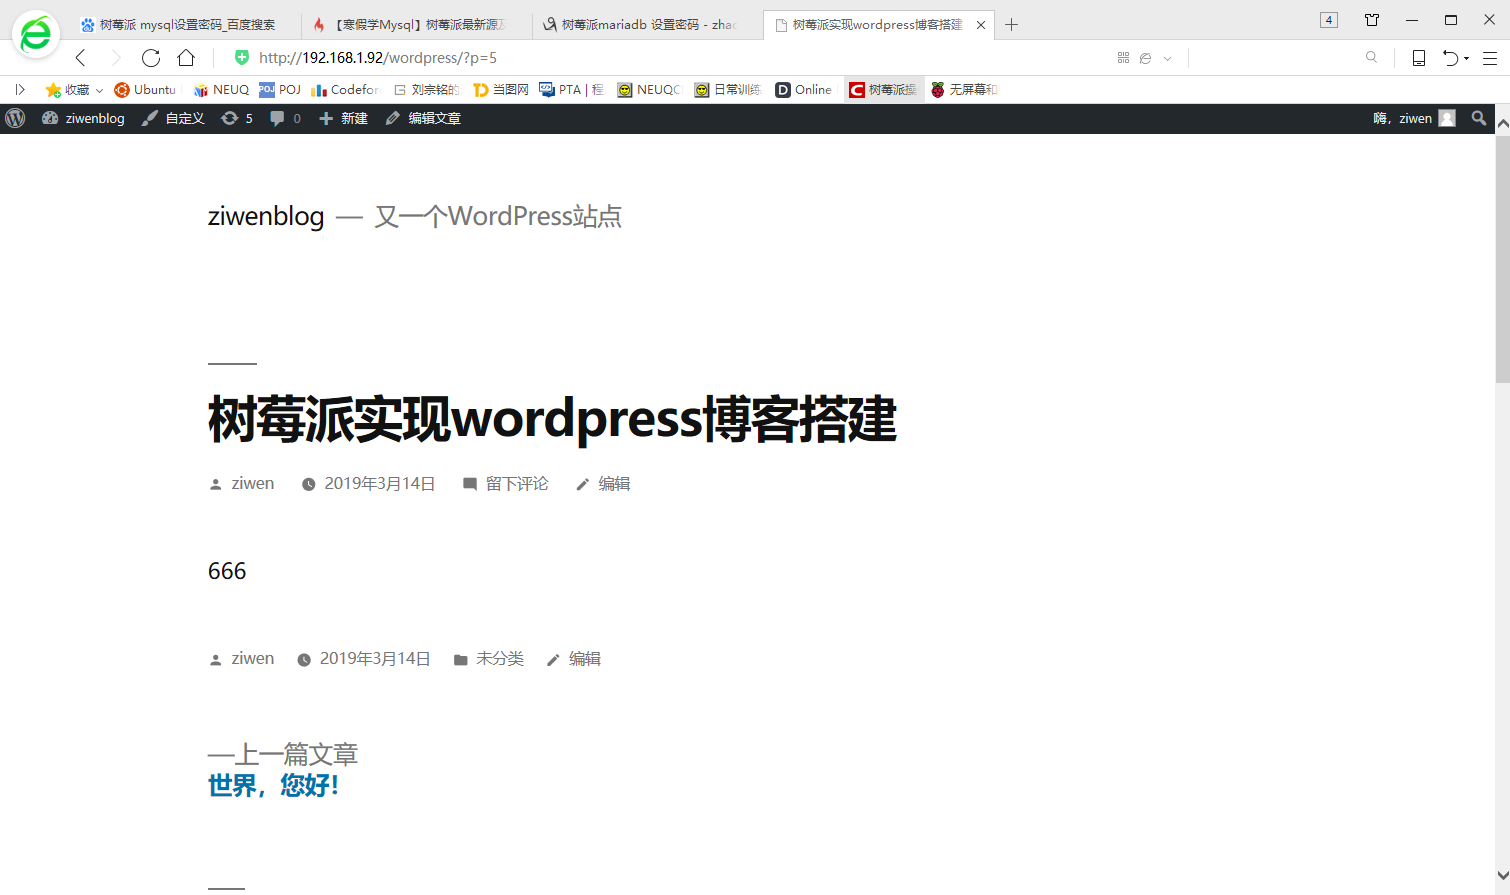Image resolution: width=1510 pixels, height=895 pixels.
Task: Open the NEUQC bookmark
Action: pos(650,90)
